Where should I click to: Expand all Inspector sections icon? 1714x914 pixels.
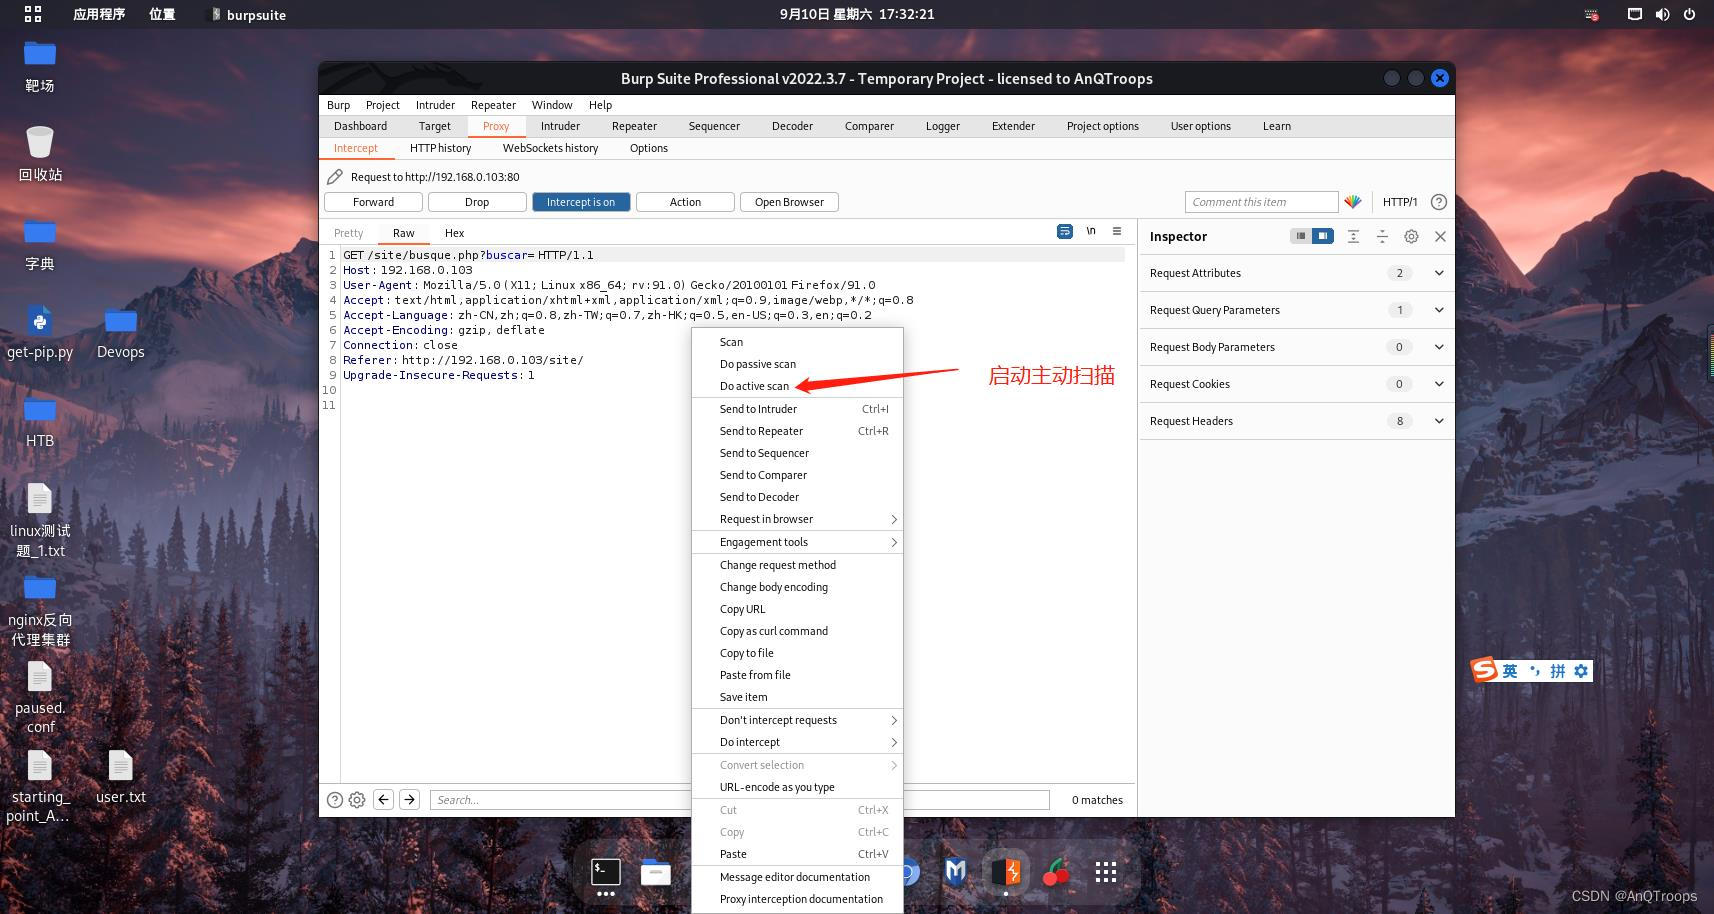tap(1353, 236)
